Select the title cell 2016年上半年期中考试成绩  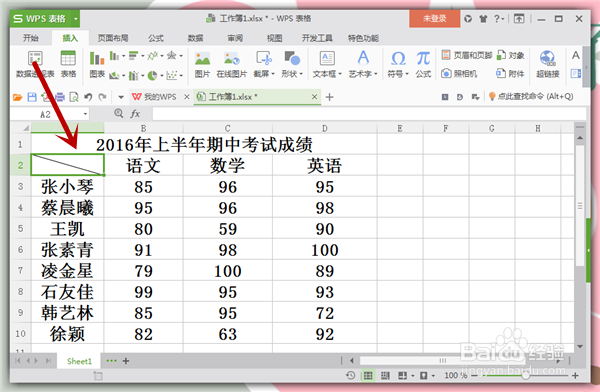[204, 144]
